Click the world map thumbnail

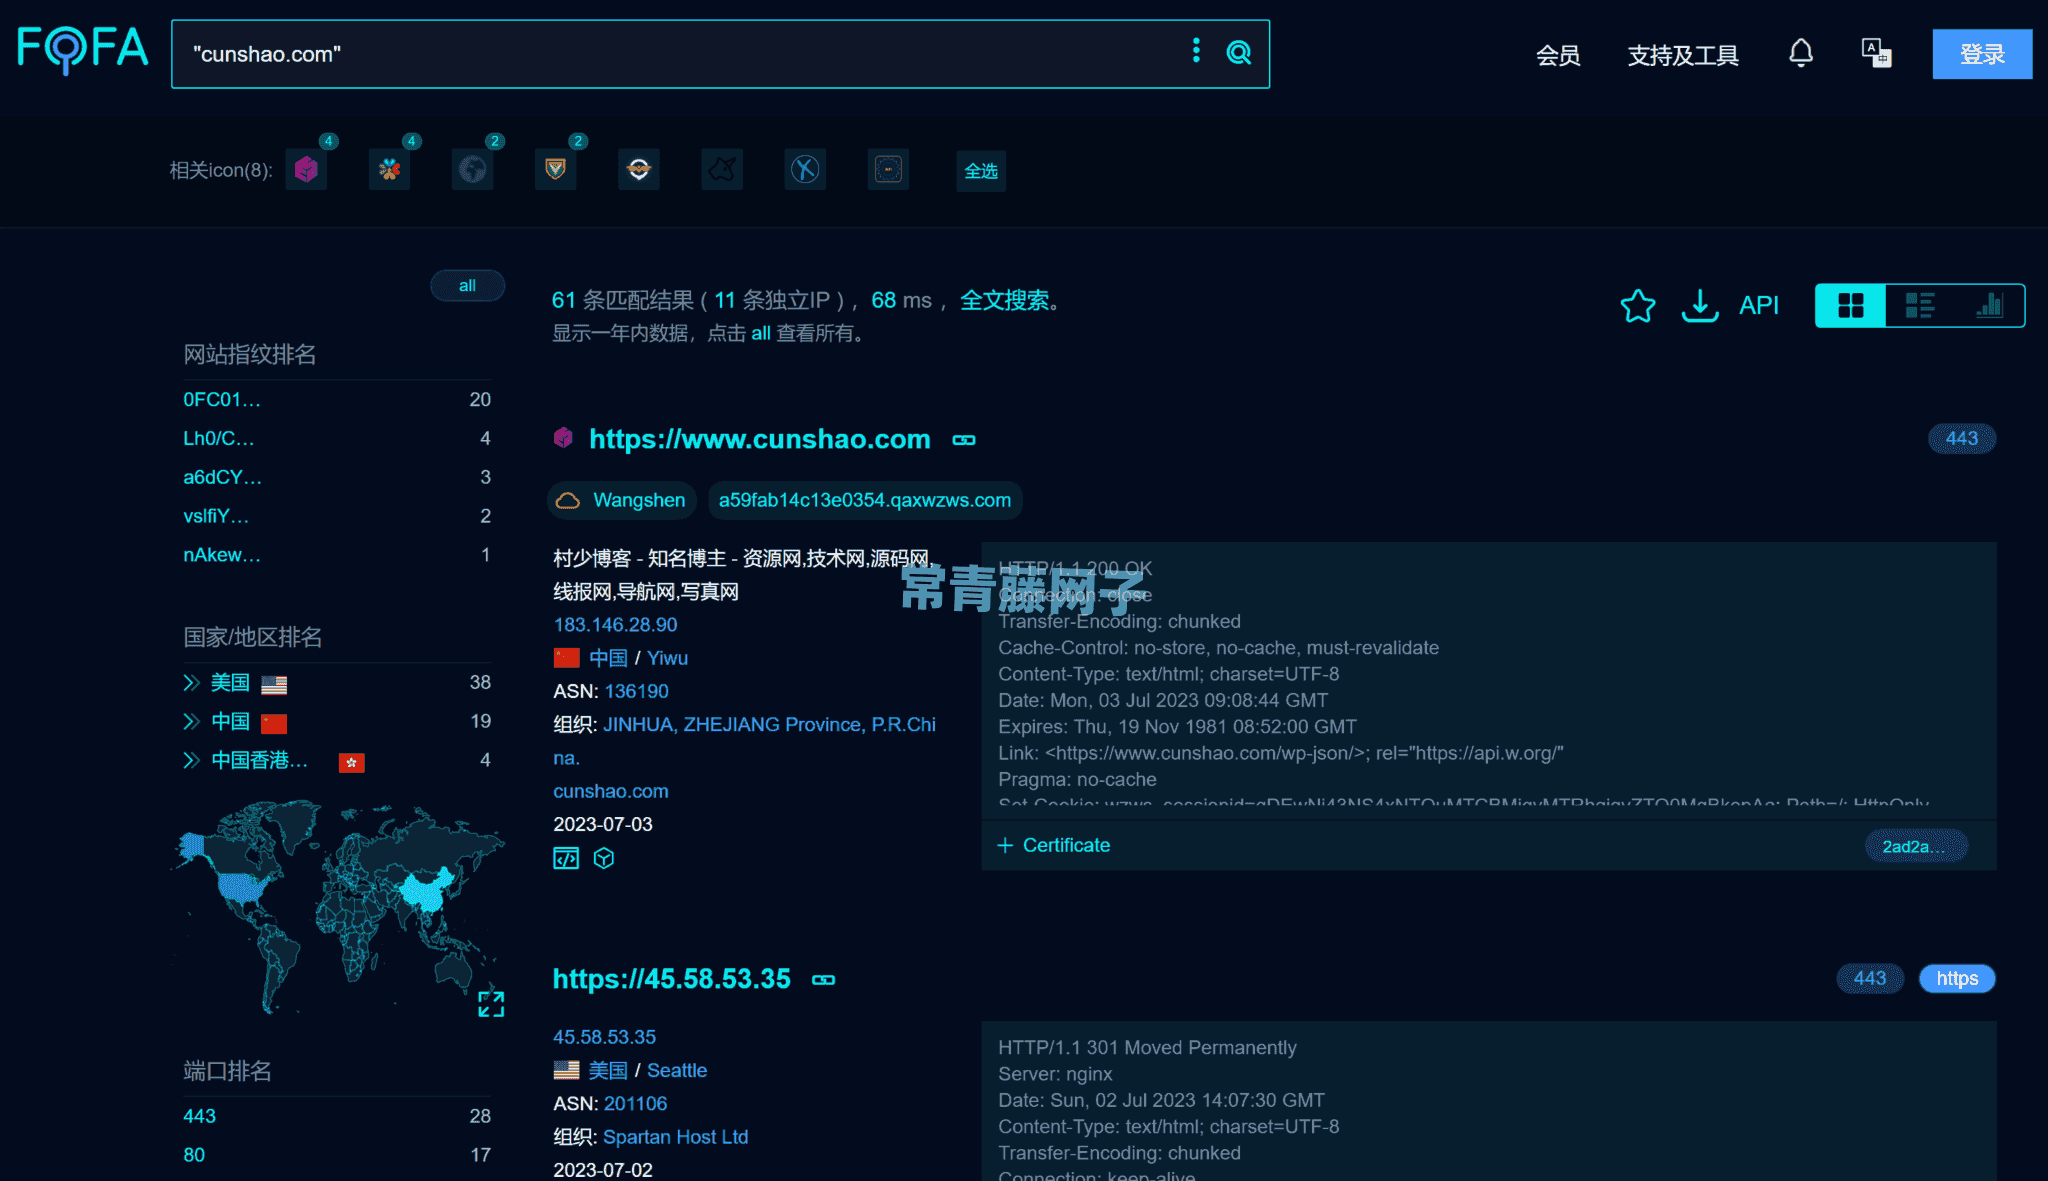pos(338,905)
